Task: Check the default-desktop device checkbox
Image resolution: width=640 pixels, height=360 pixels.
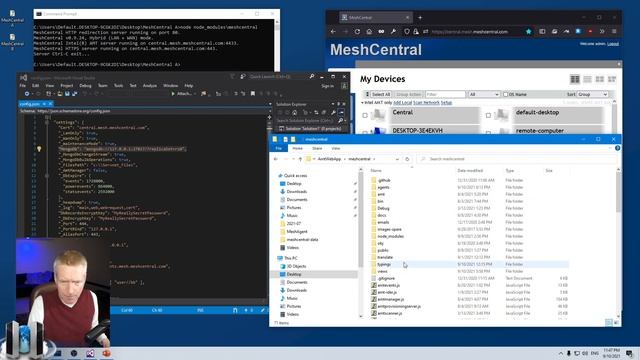Action: [x=488, y=116]
